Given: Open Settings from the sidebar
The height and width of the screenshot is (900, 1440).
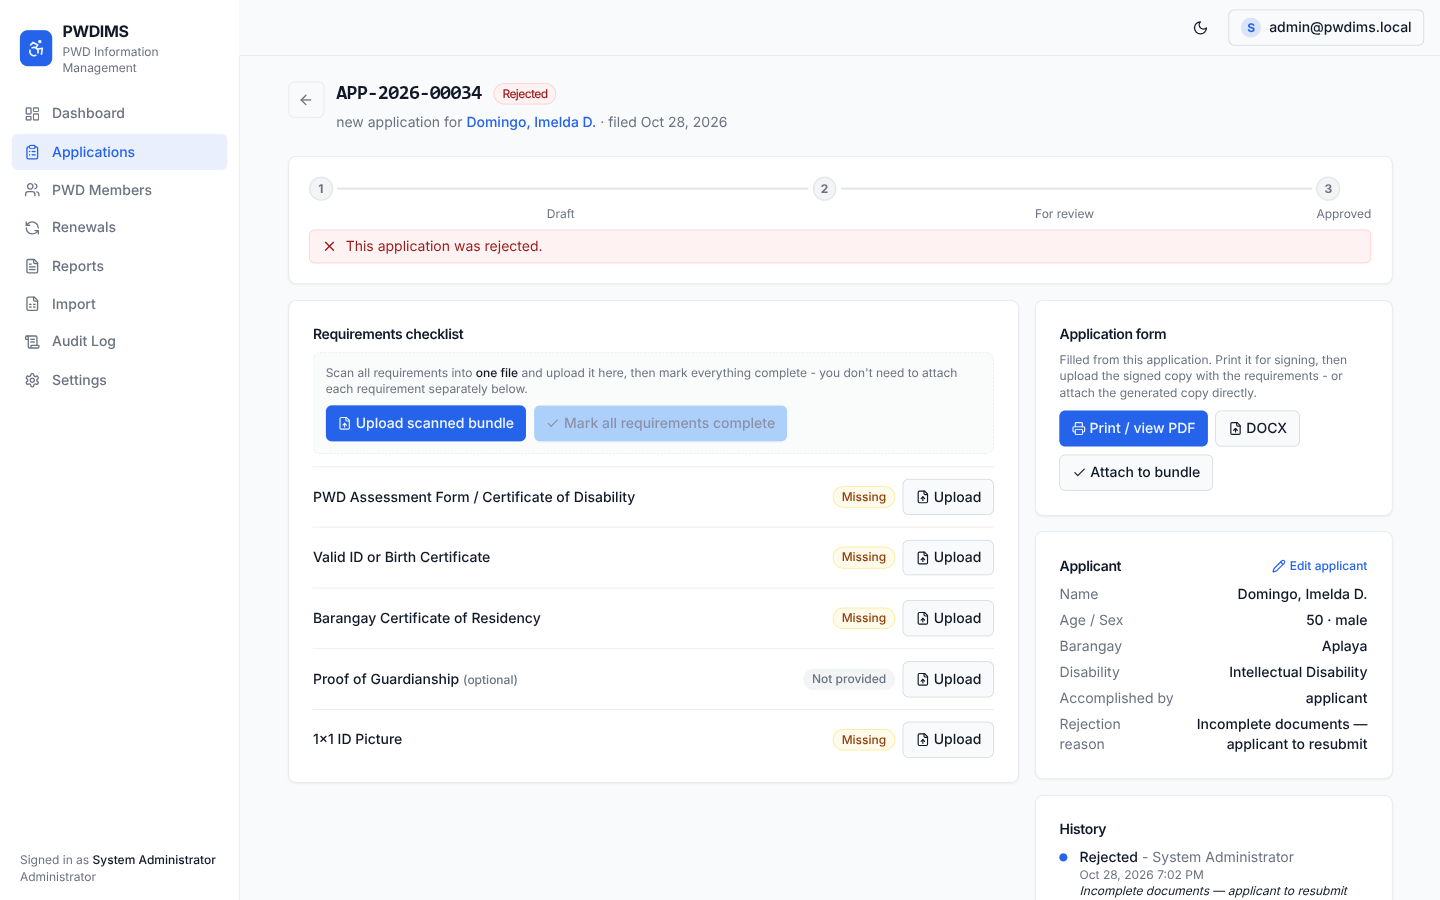Looking at the screenshot, I should (x=119, y=380).
